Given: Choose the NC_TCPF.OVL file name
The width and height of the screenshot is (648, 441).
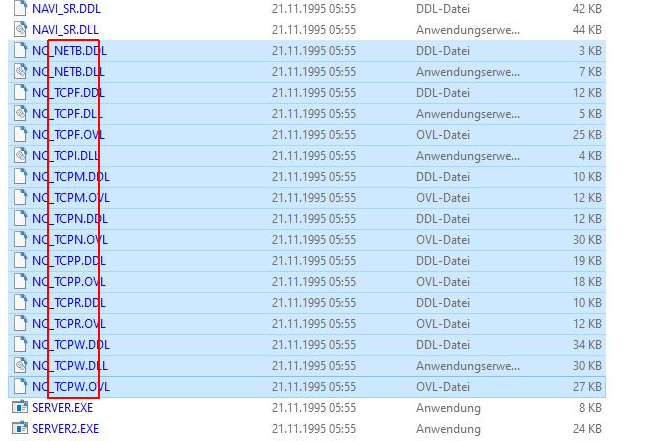Looking at the screenshot, I should (69, 135).
